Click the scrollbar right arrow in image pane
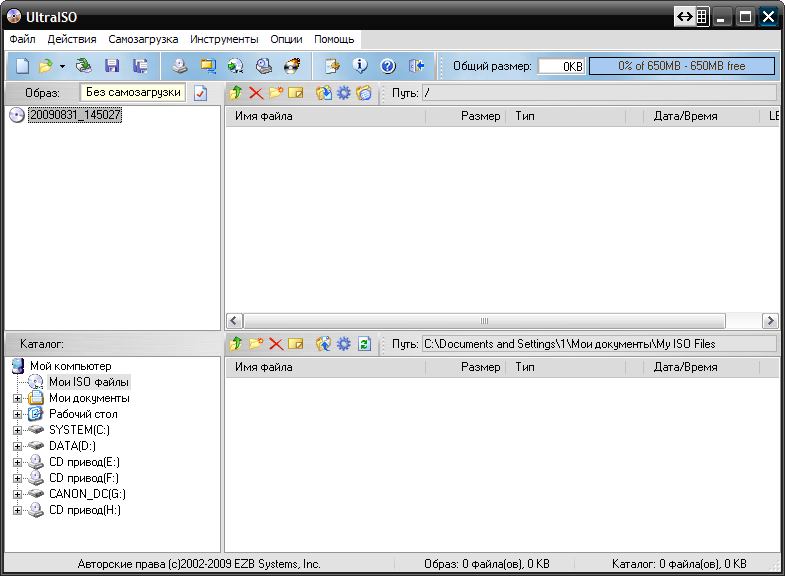This screenshot has width=785, height=576. [770, 321]
